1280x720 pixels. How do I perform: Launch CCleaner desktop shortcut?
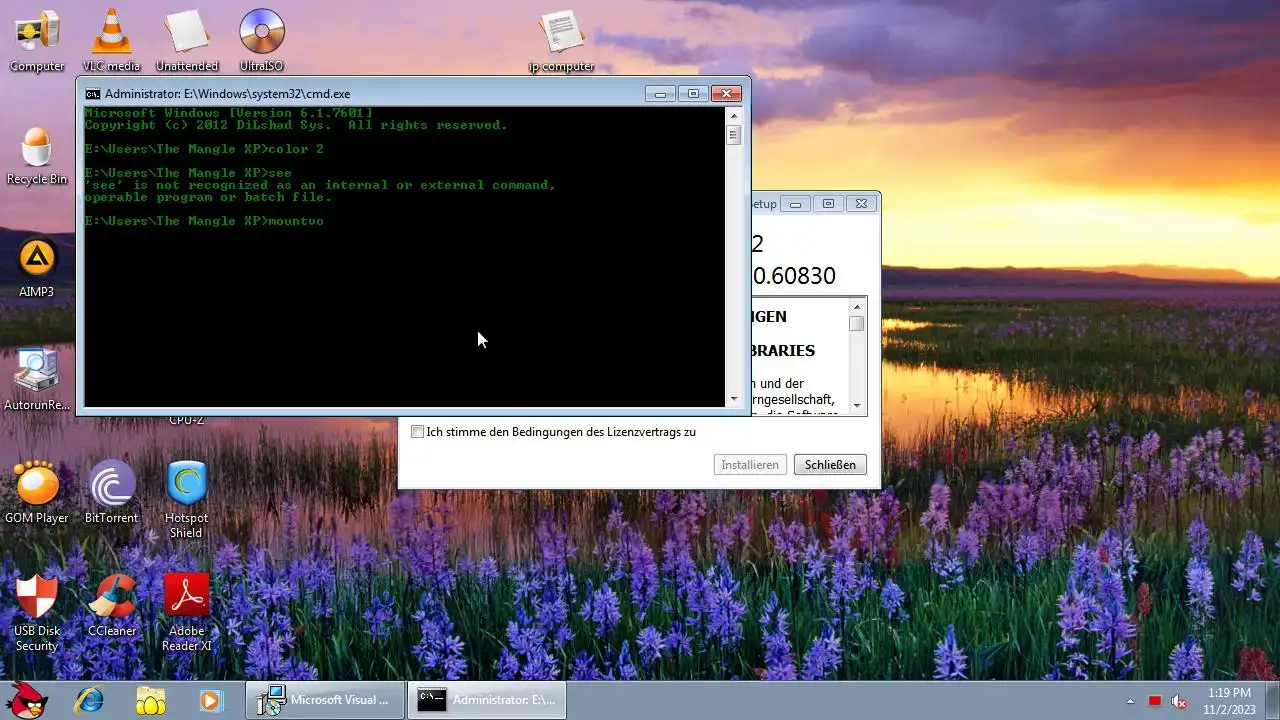(x=111, y=605)
